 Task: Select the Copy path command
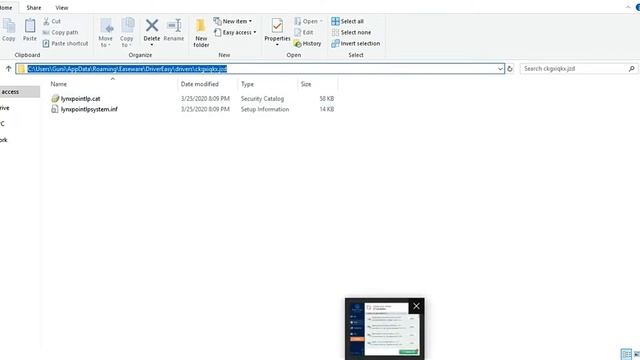[60, 32]
